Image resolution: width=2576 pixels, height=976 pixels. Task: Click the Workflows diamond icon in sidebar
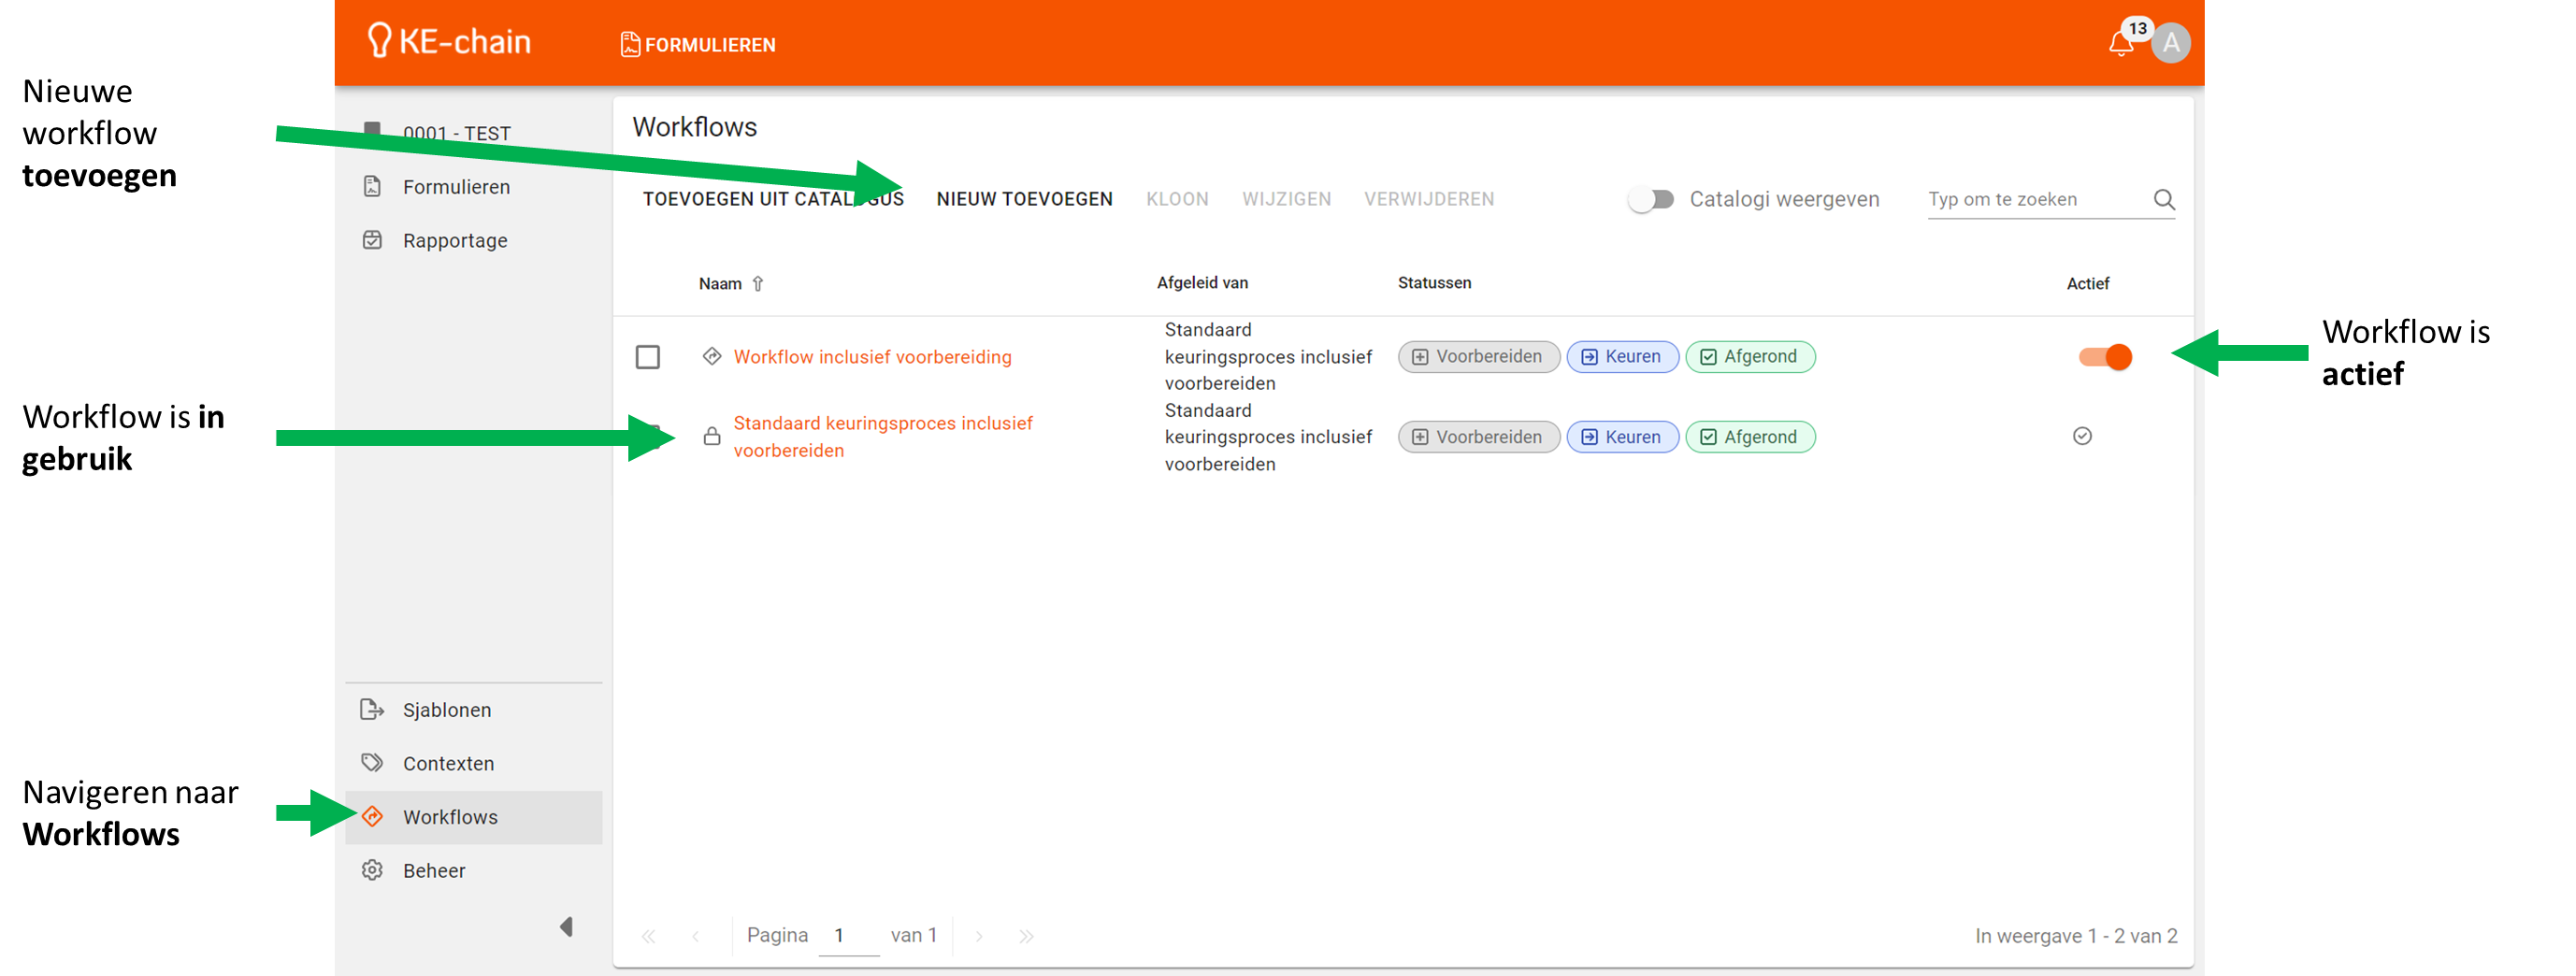(373, 817)
